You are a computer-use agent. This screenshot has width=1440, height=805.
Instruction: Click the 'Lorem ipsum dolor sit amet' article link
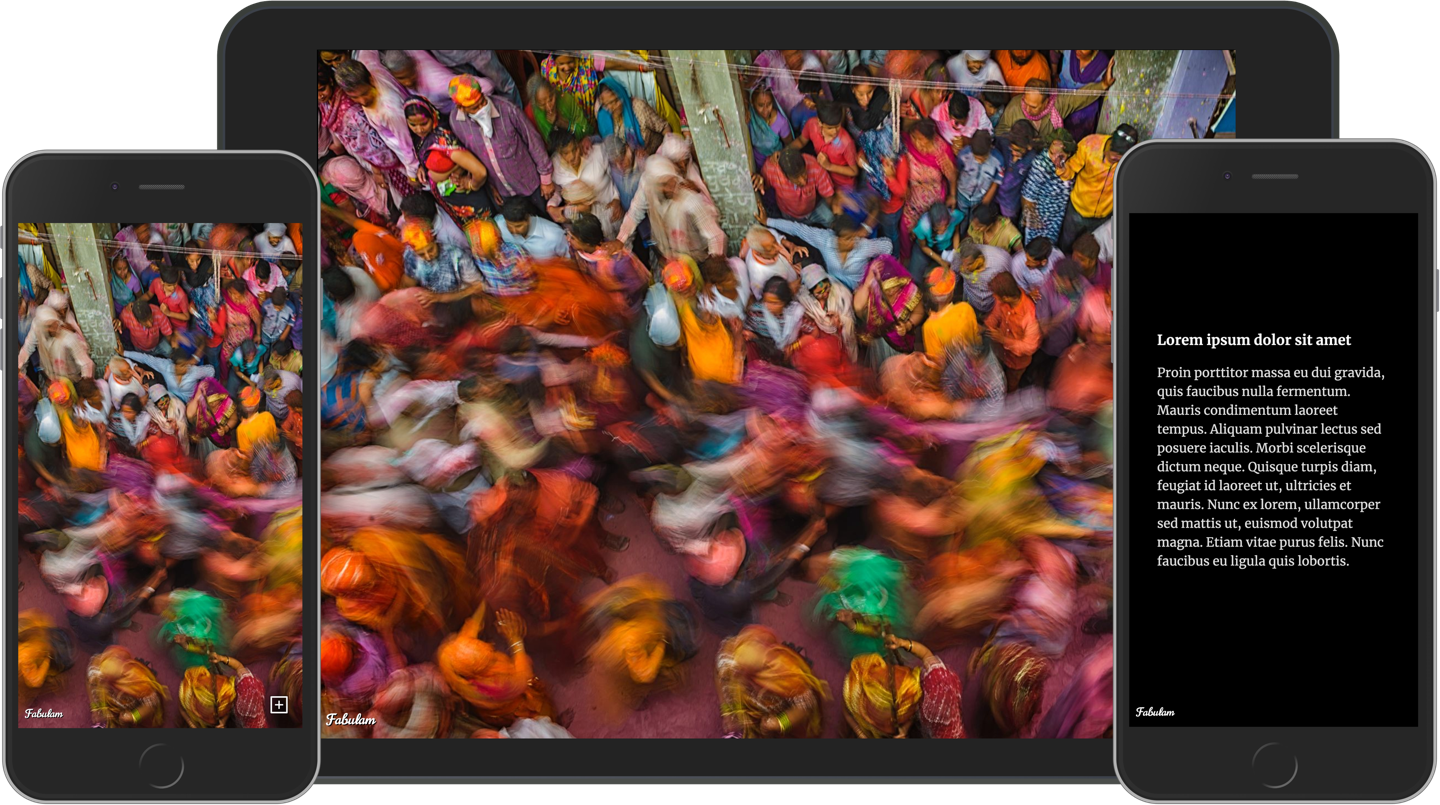point(1253,340)
